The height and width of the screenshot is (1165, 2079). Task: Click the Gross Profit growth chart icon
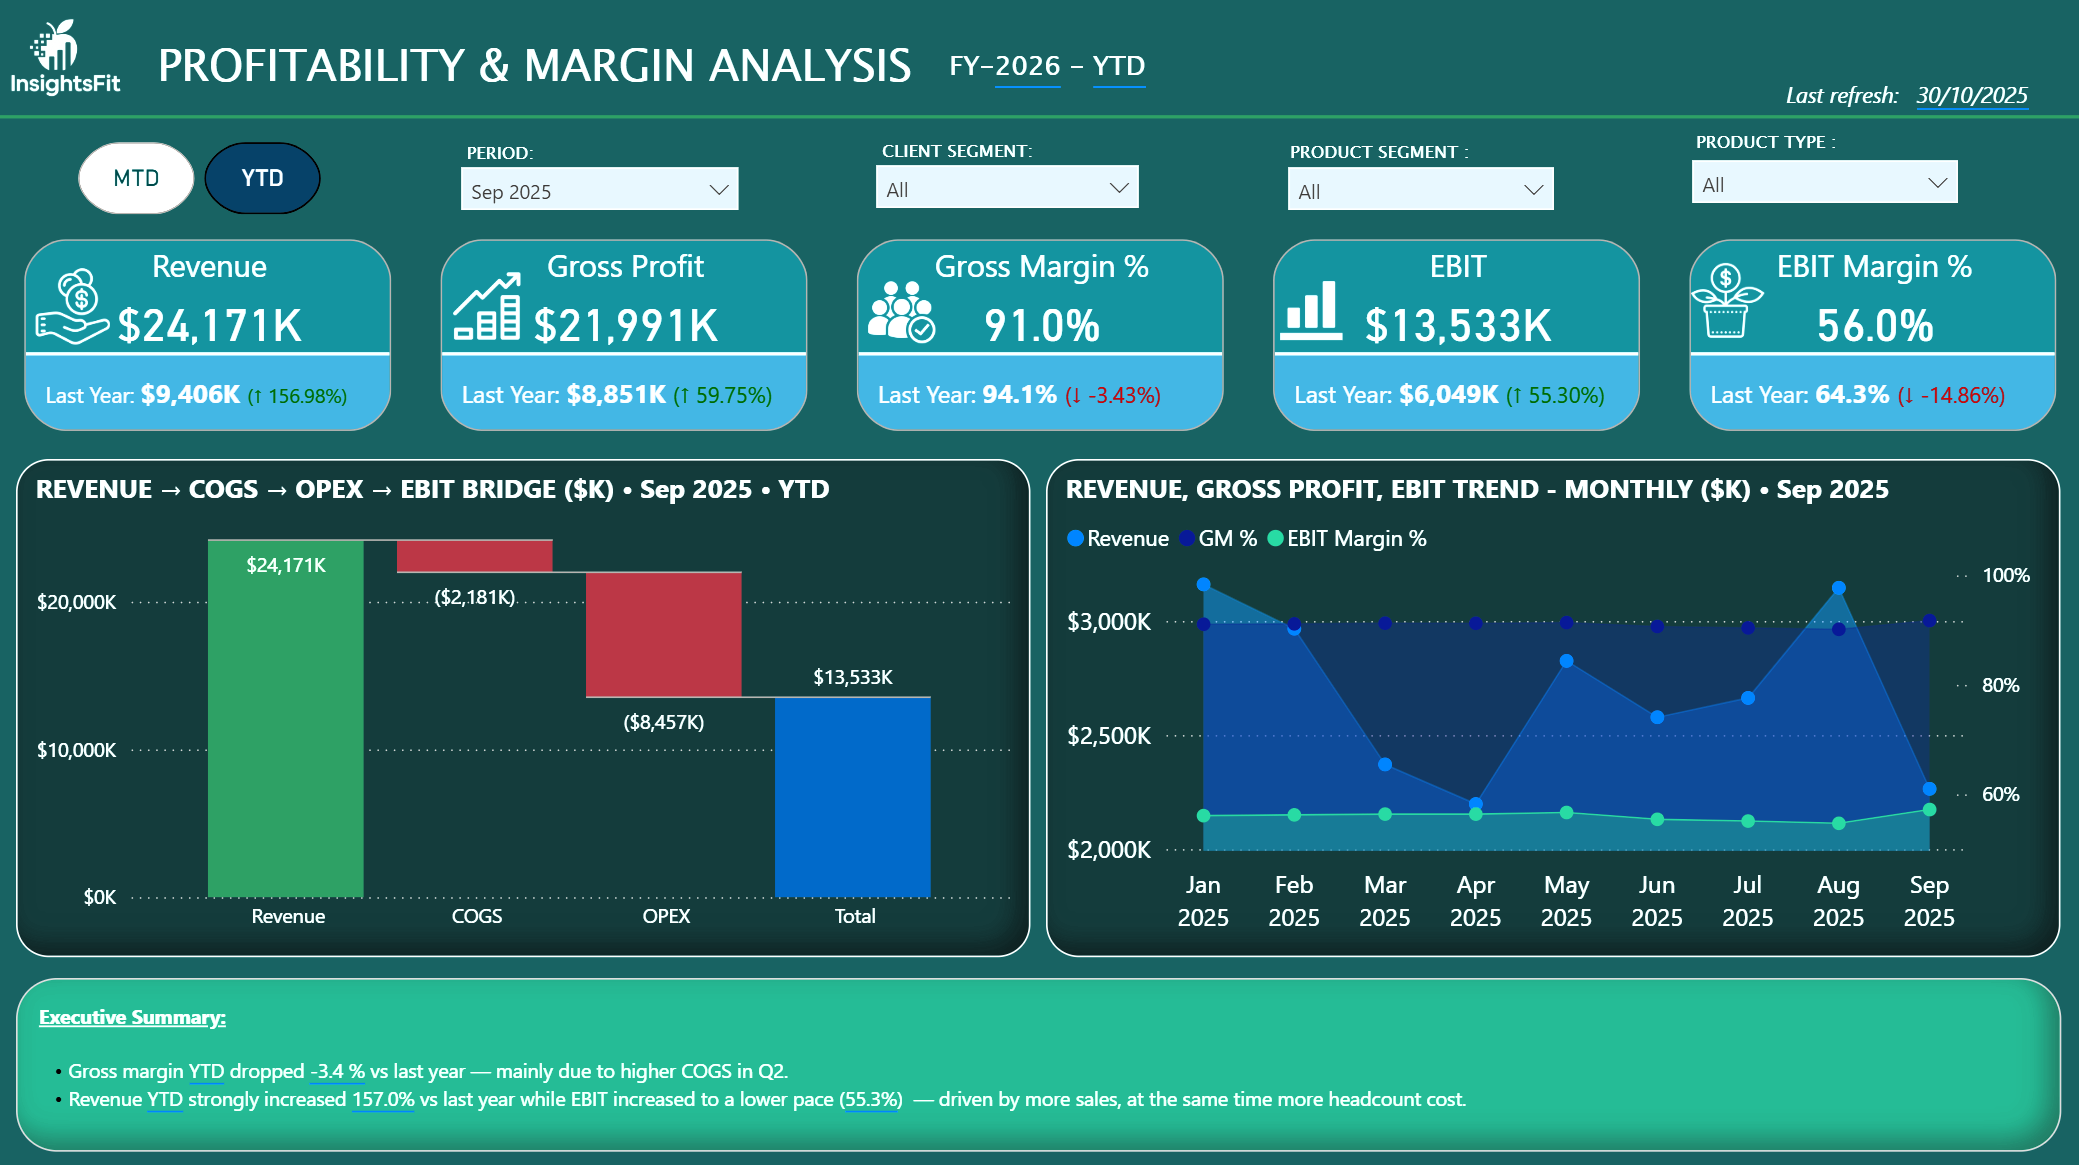click(487, 307)
